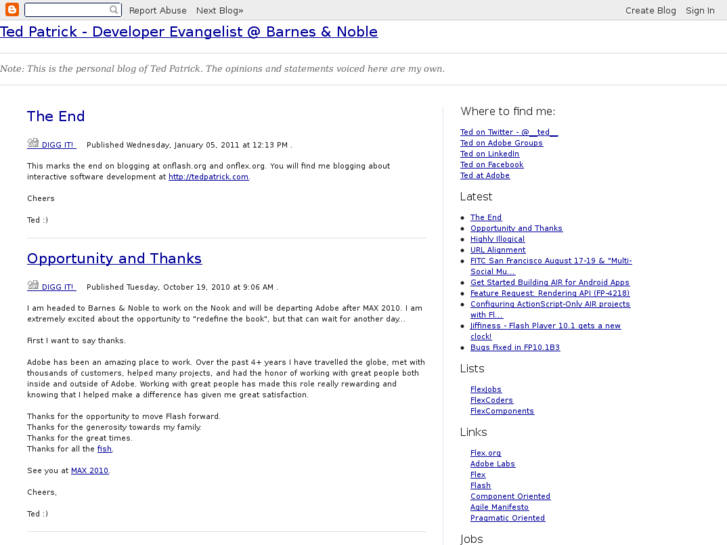The width and height of the screenshot is (727, 545).
Task: Open Bugs Fixed in FP10.1B3 link
Action: pyautogui.click(x=515, y=347)
